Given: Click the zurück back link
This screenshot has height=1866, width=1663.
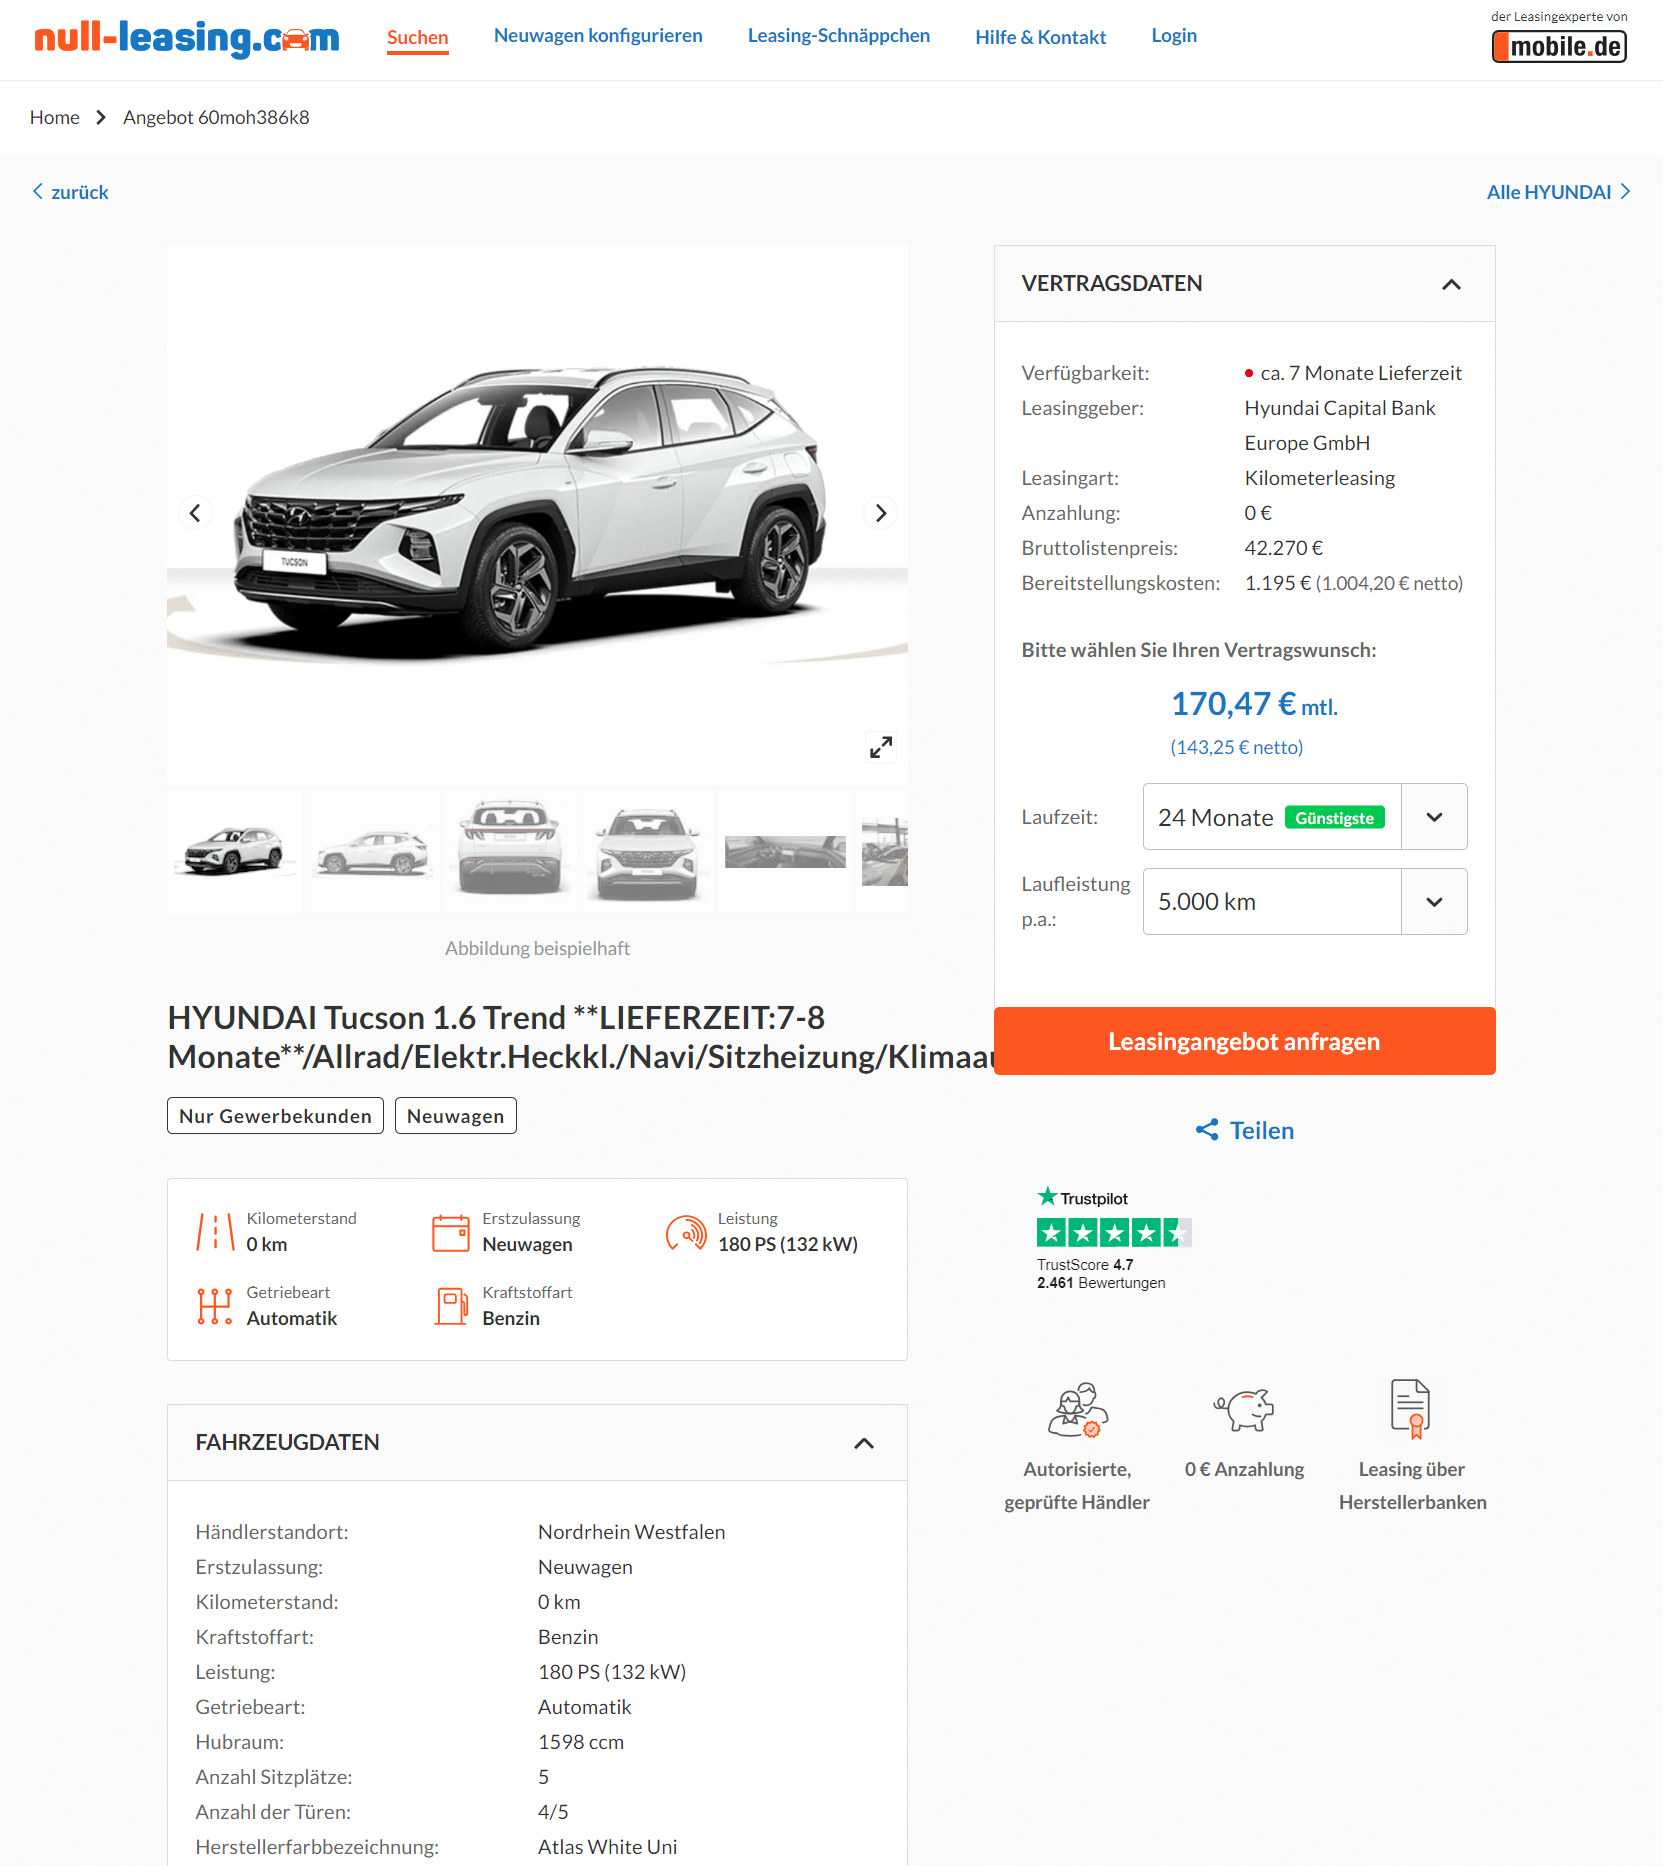Looking at the screenshot, I should pos(70,192).
